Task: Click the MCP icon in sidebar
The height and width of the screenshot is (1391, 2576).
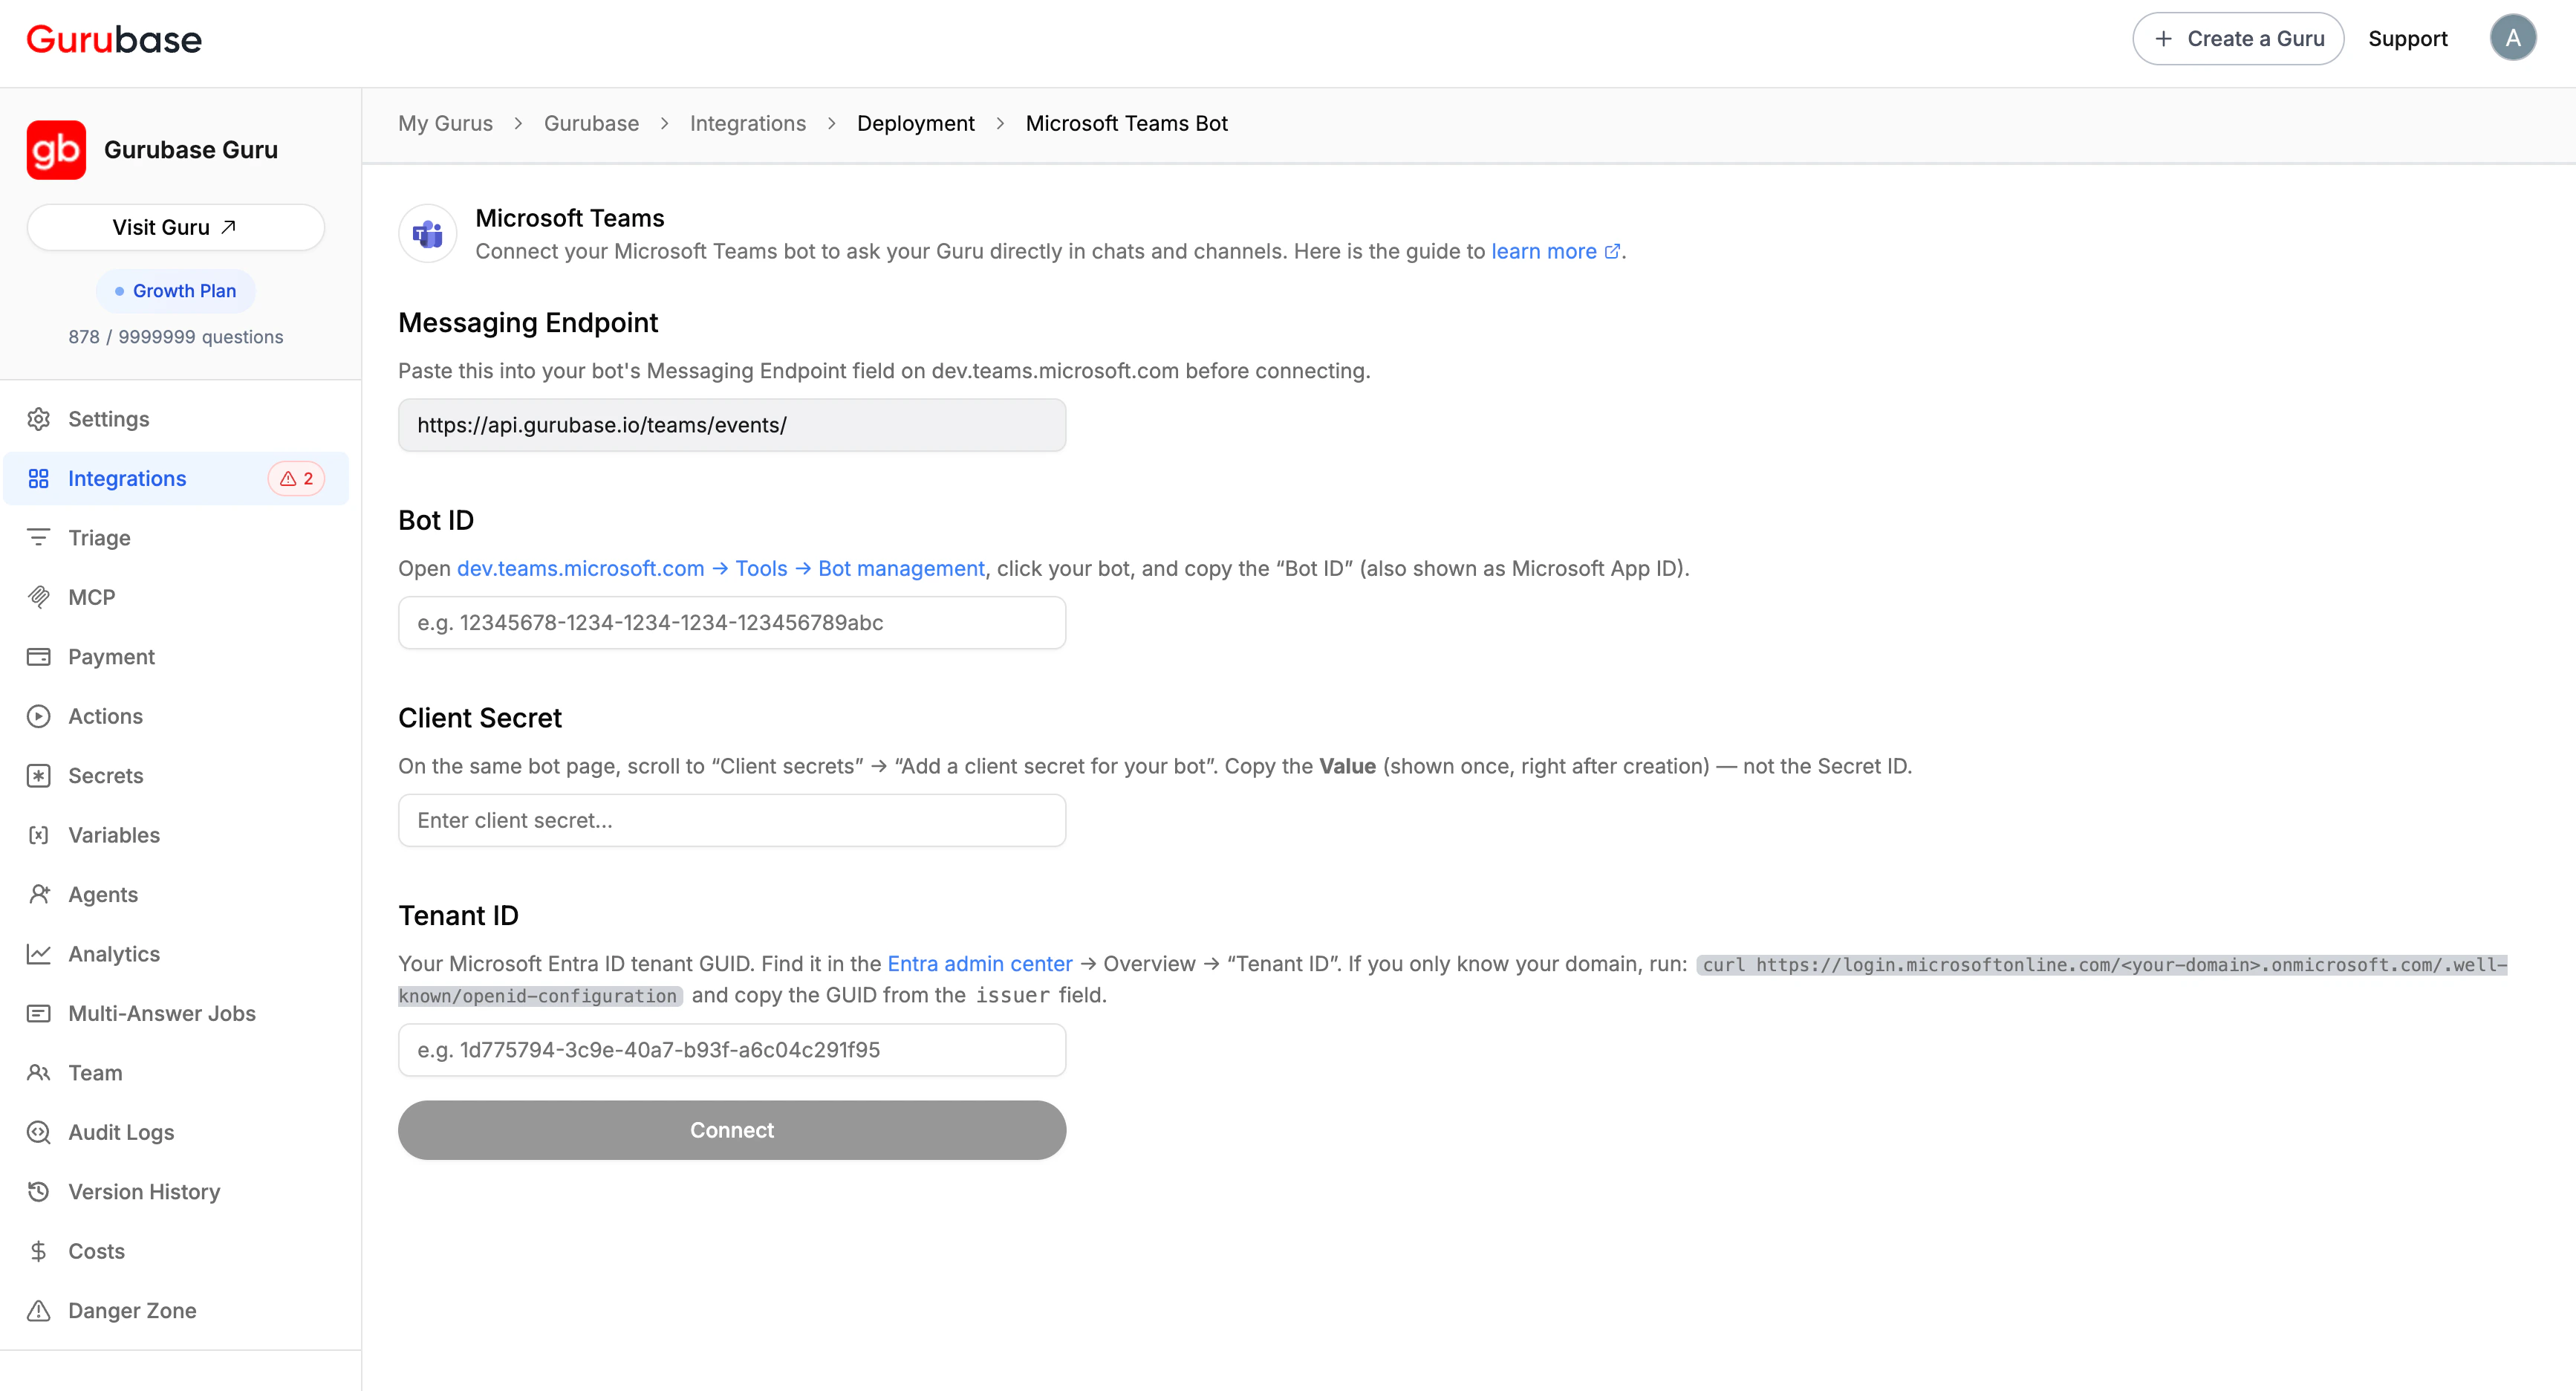Action: pos(39,597)
